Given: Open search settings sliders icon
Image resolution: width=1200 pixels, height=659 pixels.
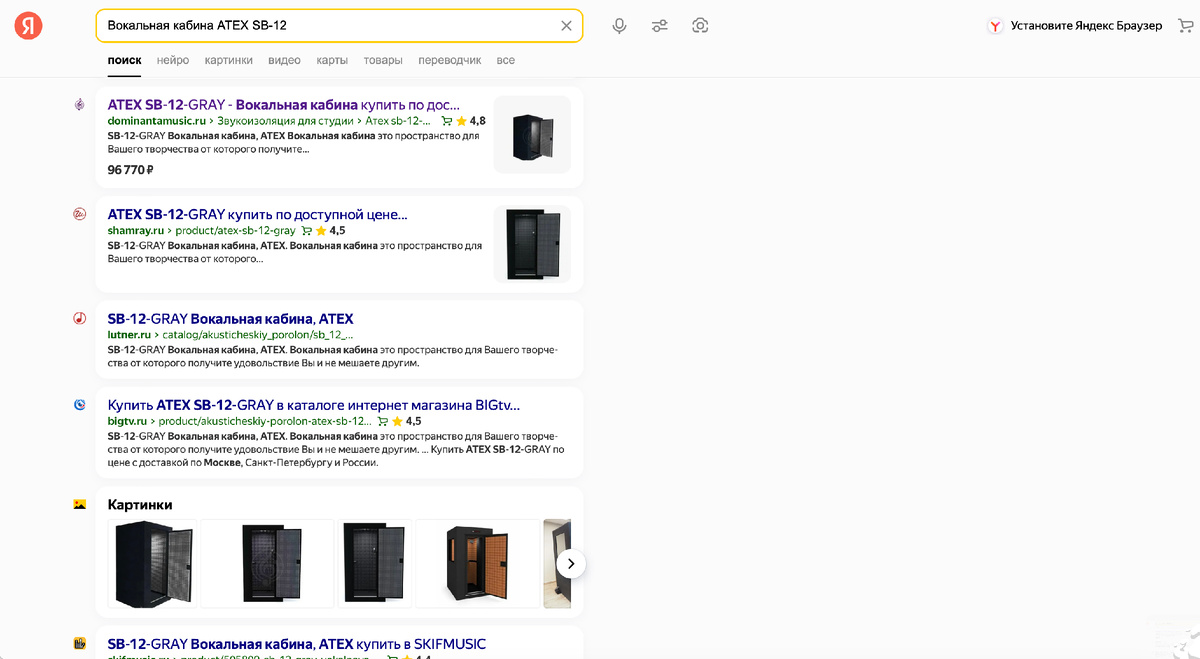Looking at the screenshot, I should pos(660,26).
